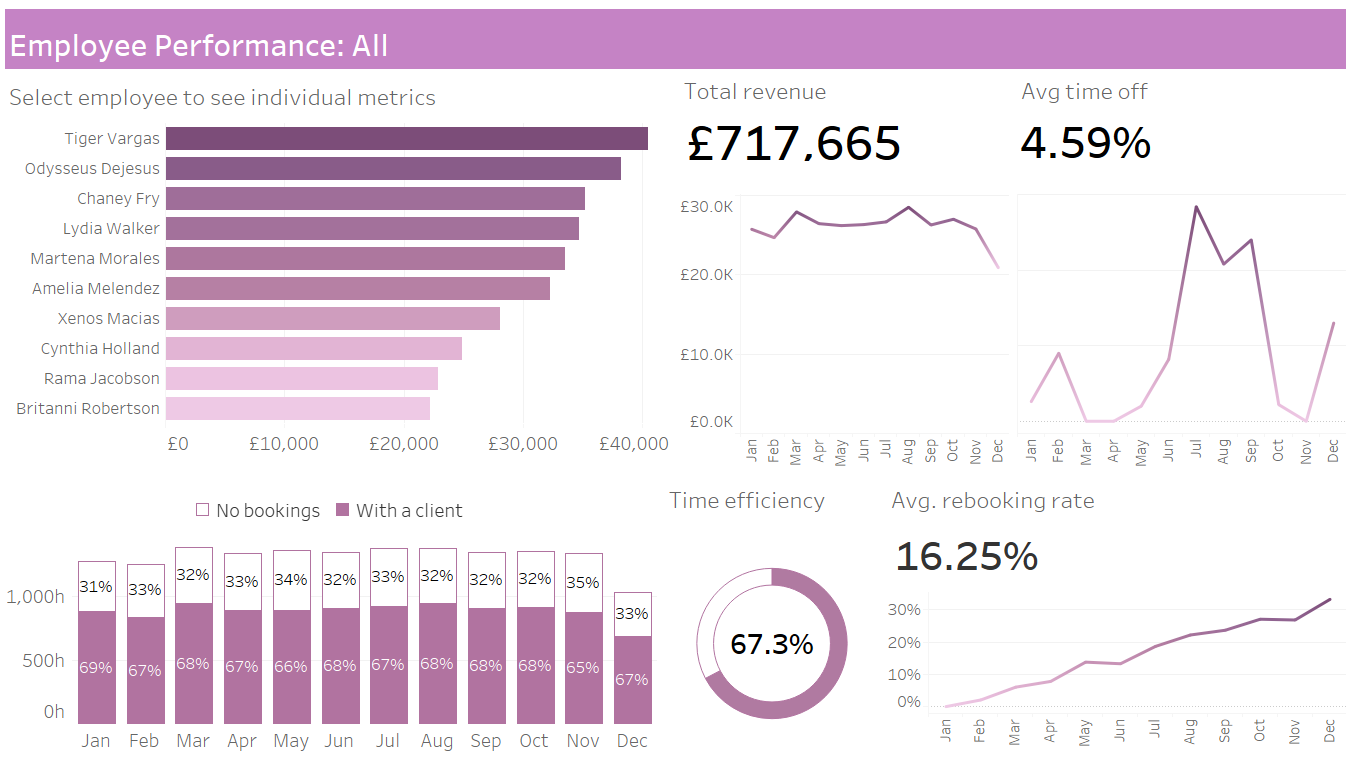Click the Rama Jacobson employee name
Screen dimensions: 1351x760
pos(101,379)
